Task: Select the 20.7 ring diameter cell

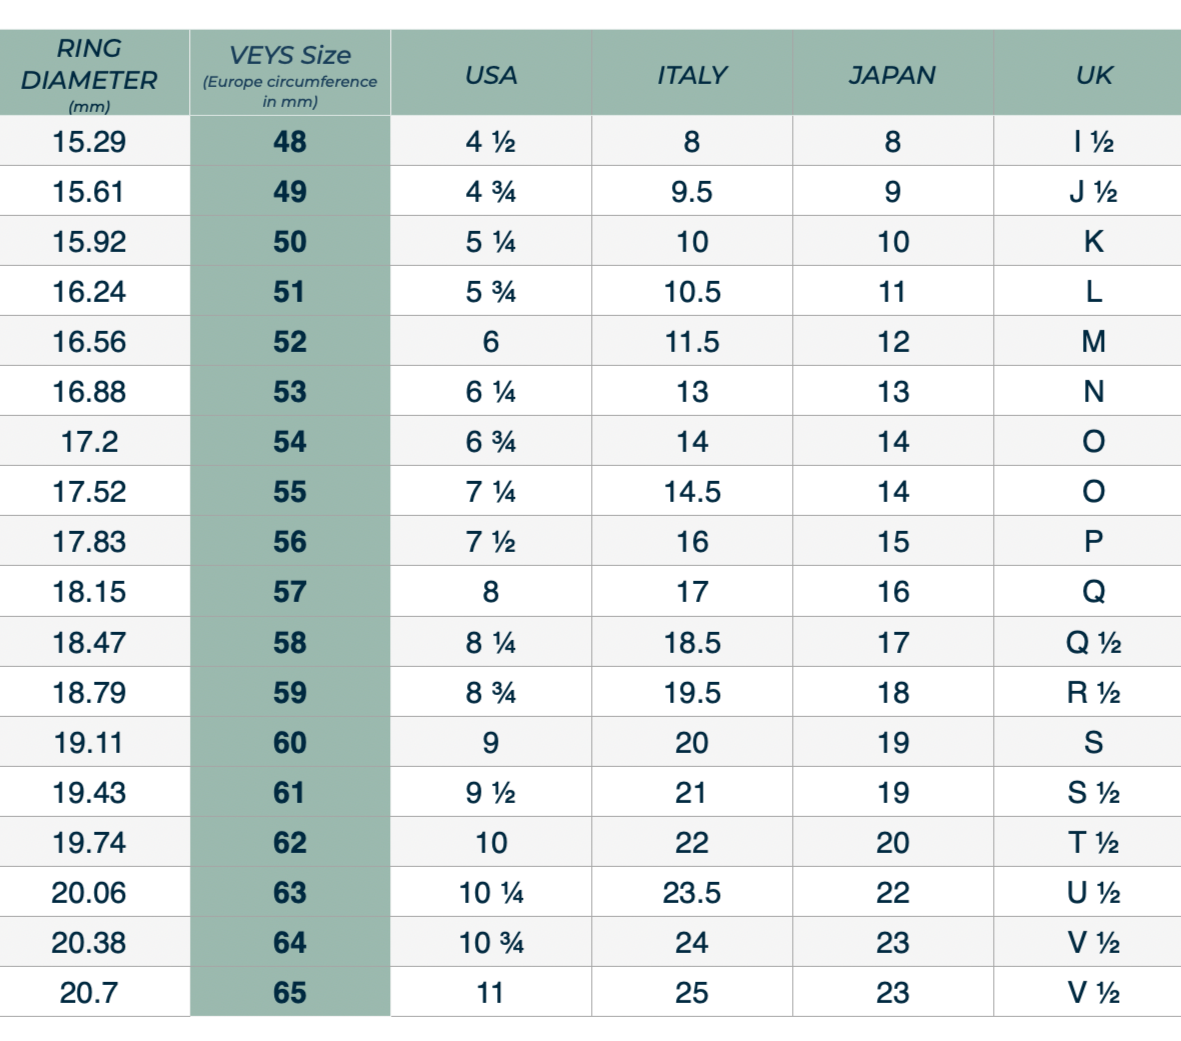Action: [x=89, y=993]
